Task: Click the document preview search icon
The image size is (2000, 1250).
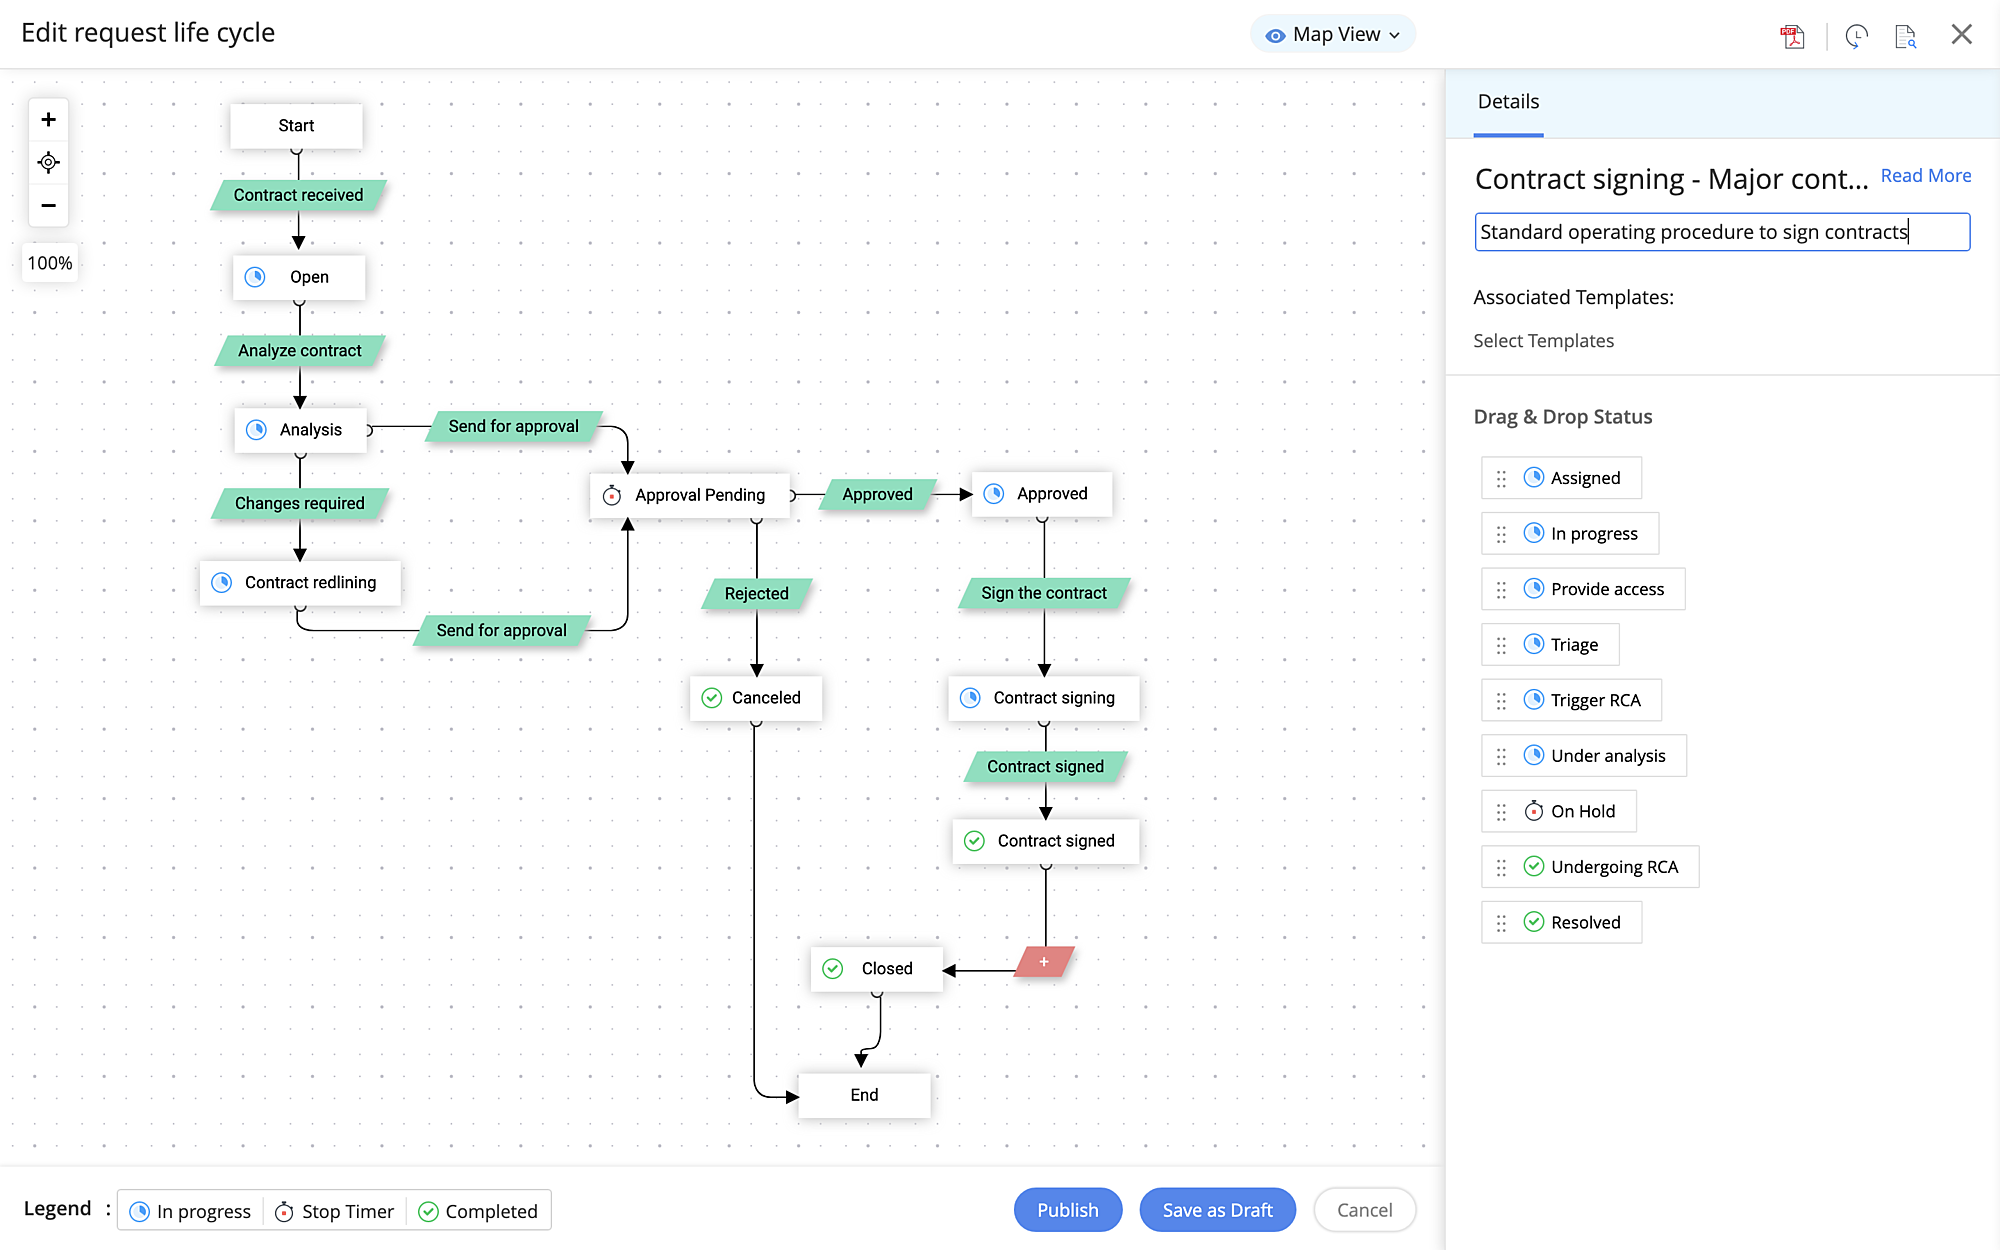Action: 1906,36
